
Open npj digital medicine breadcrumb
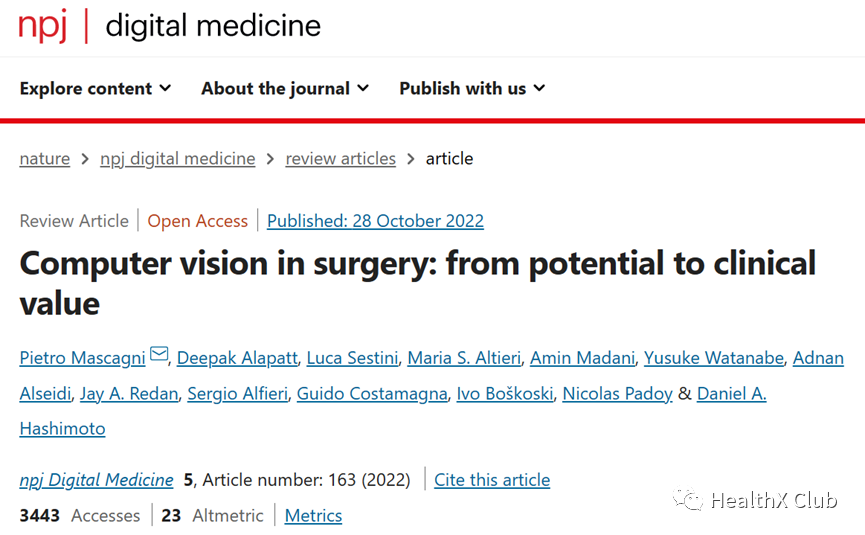pyautogui.click(x=178, y=159)
